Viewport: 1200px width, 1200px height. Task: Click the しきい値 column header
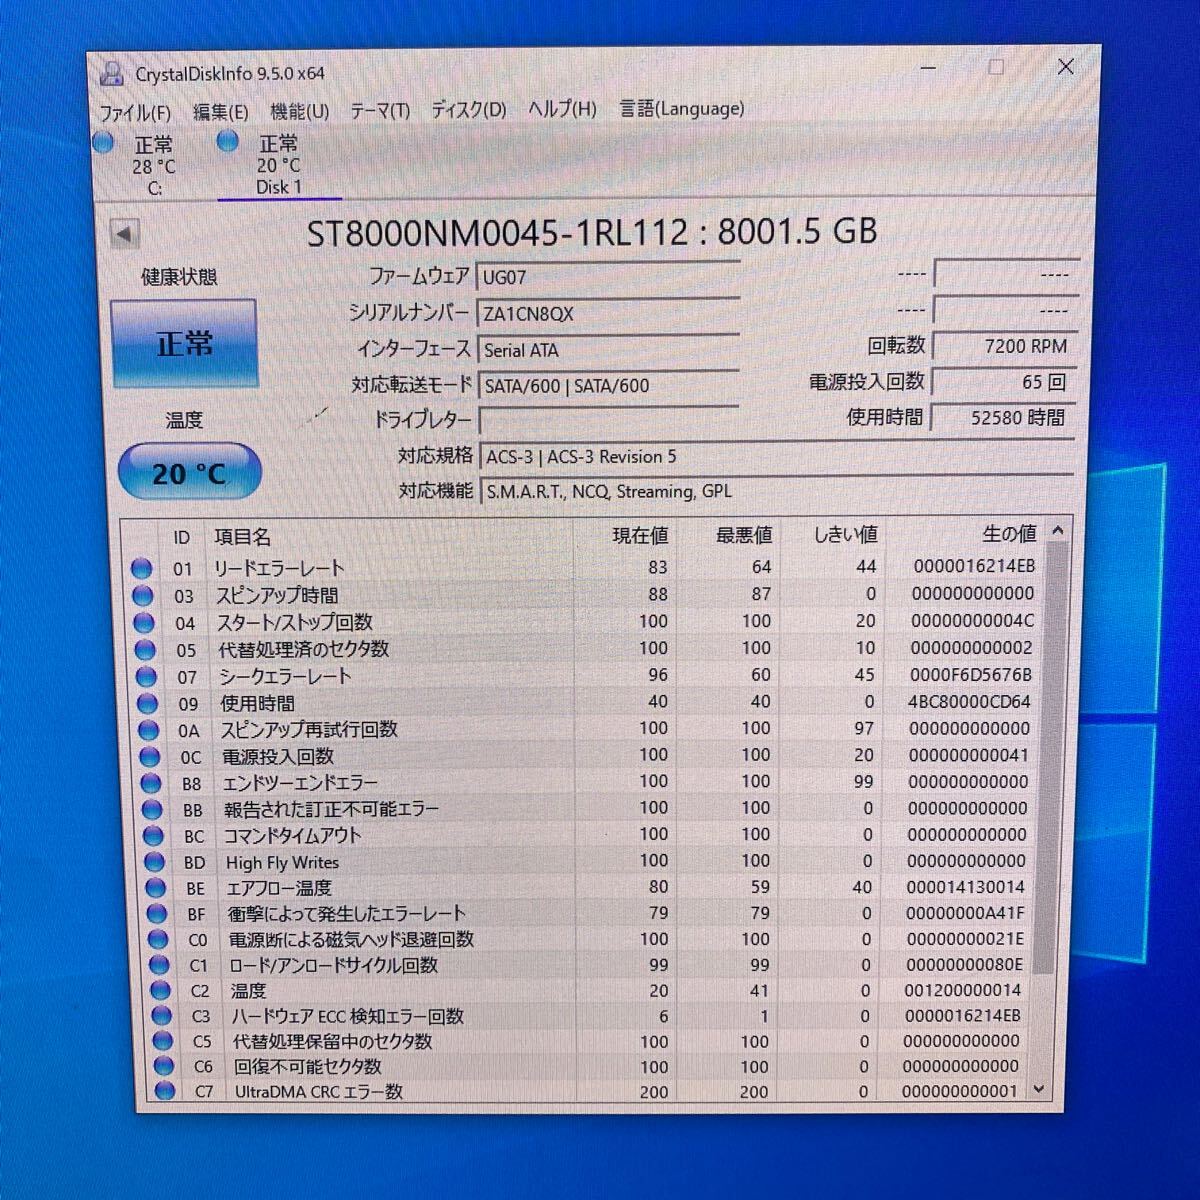(x=845, y=535)
